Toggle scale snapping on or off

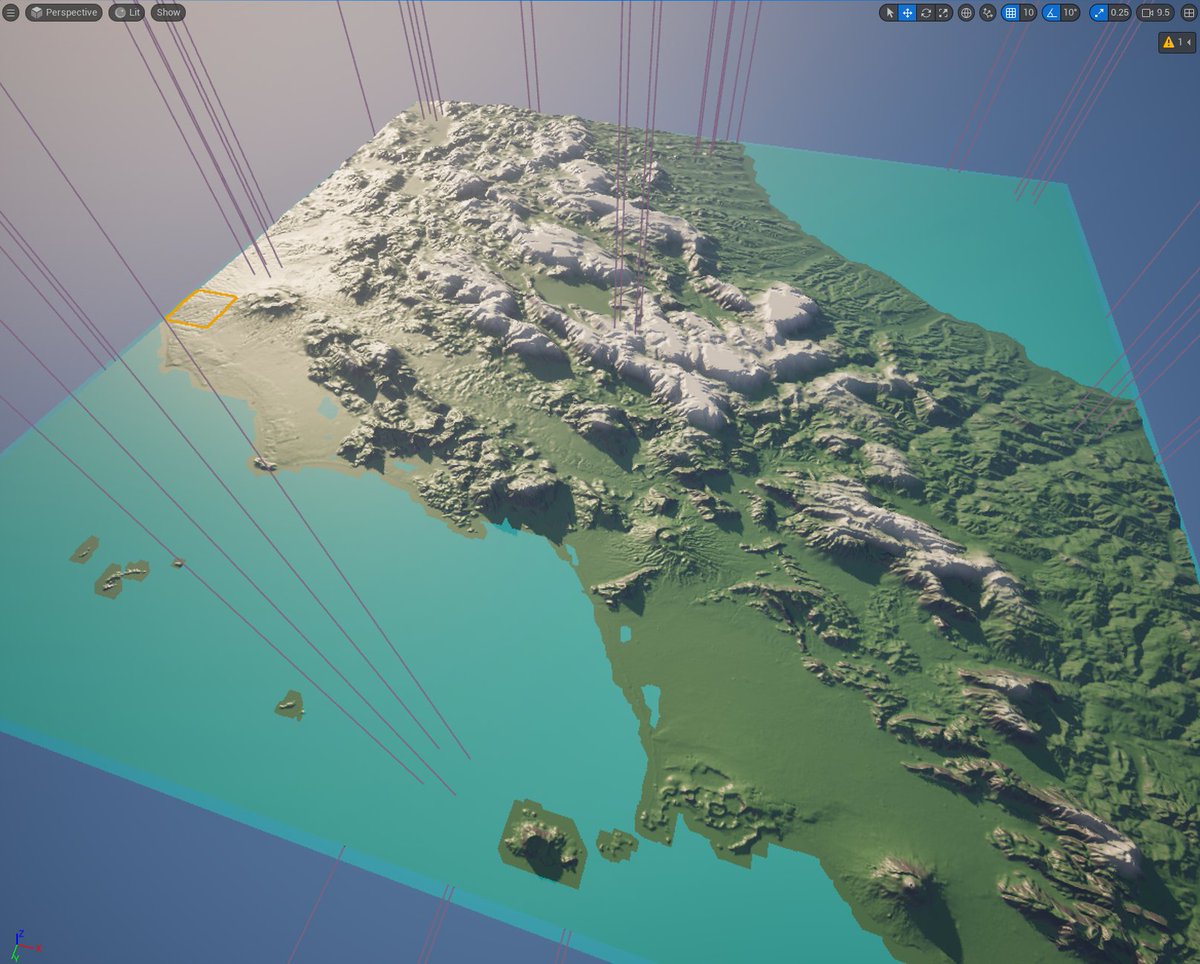click(x=1099, y=13)
